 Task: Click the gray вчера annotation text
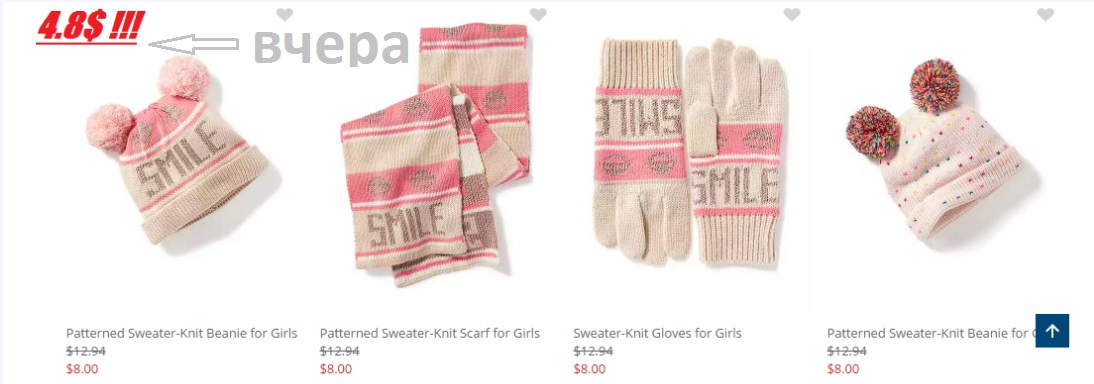point(331,45)
